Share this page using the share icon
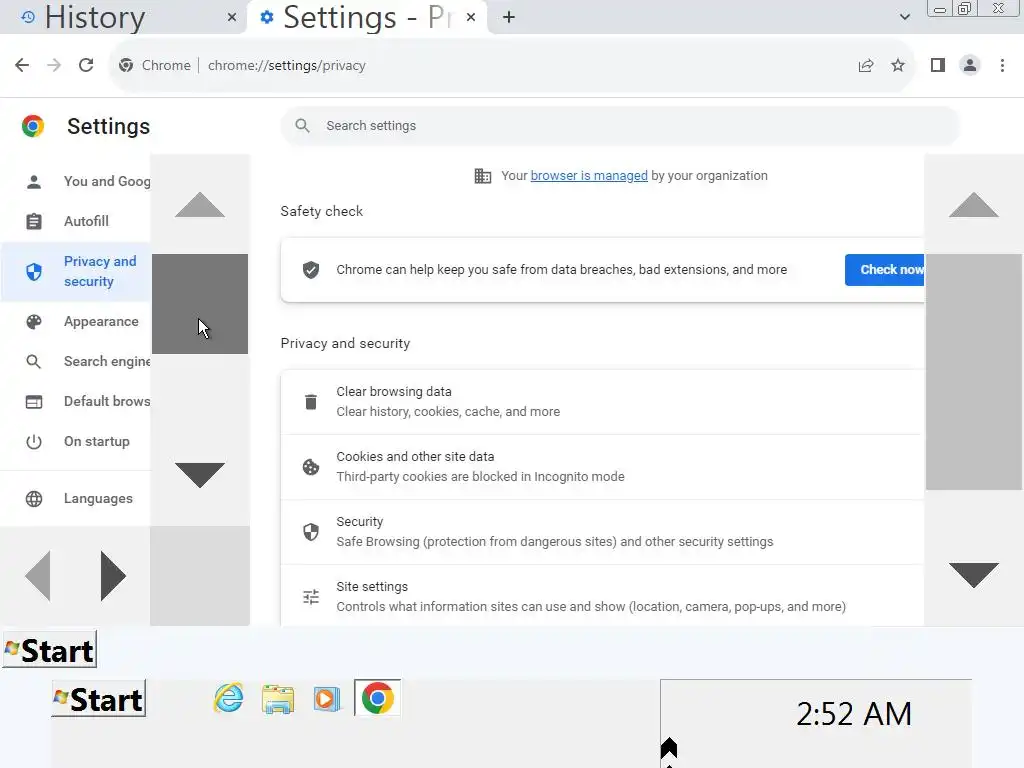The image size is (1024, 768). point(866,65)
